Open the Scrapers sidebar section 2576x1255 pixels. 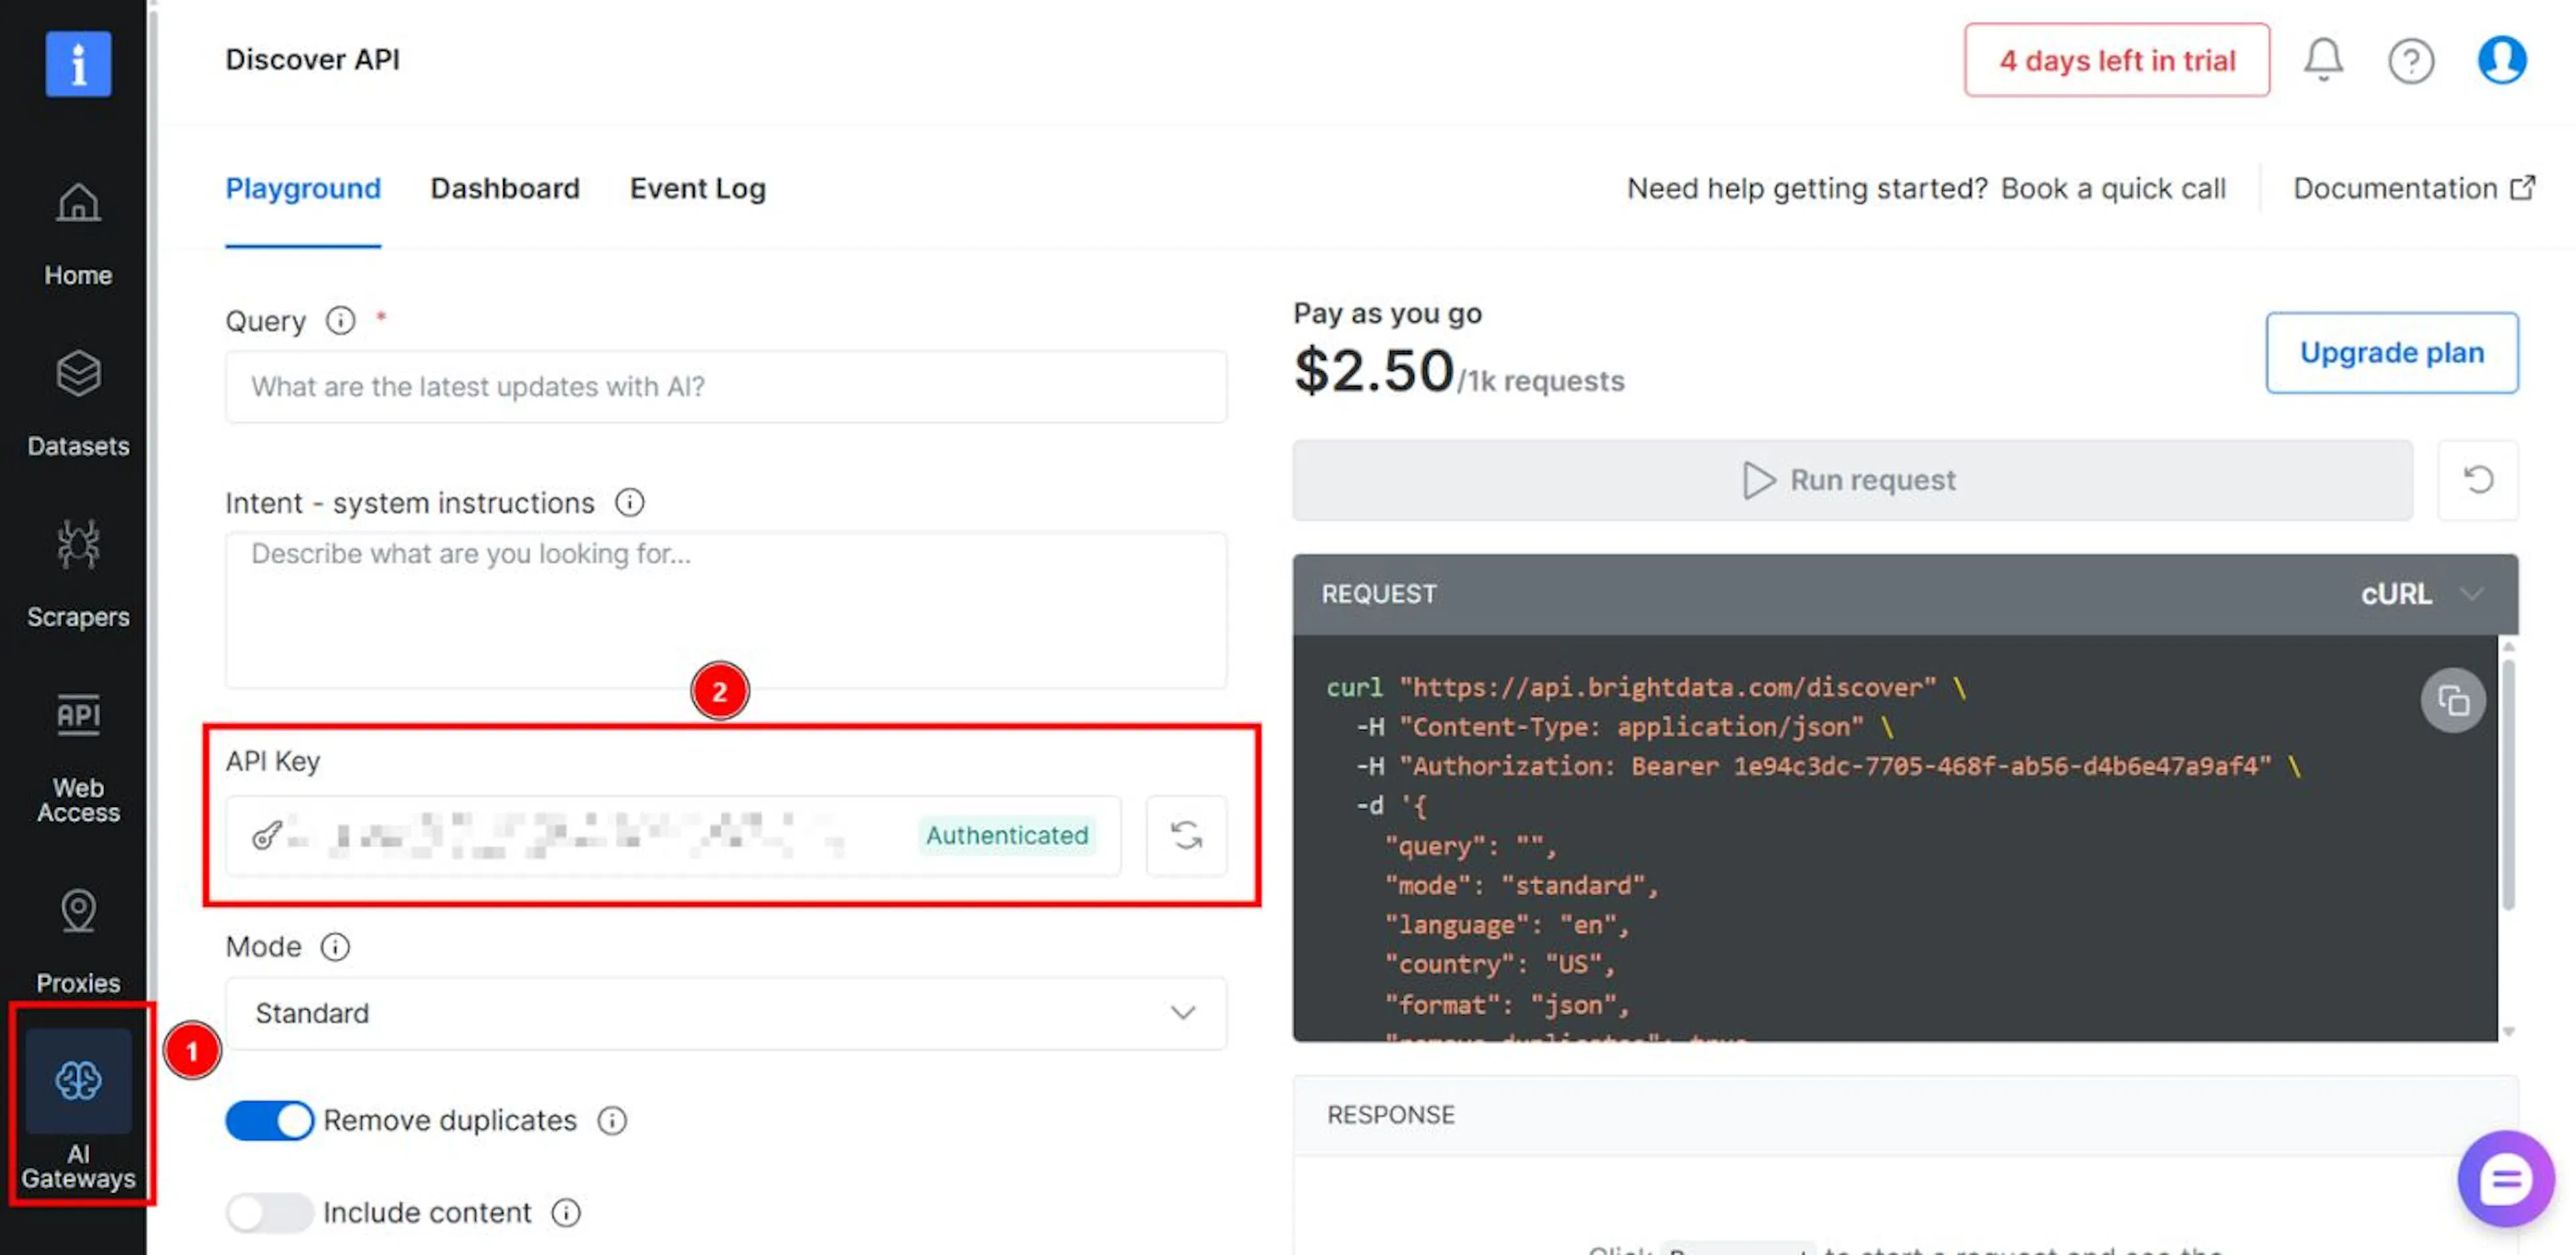78,574
